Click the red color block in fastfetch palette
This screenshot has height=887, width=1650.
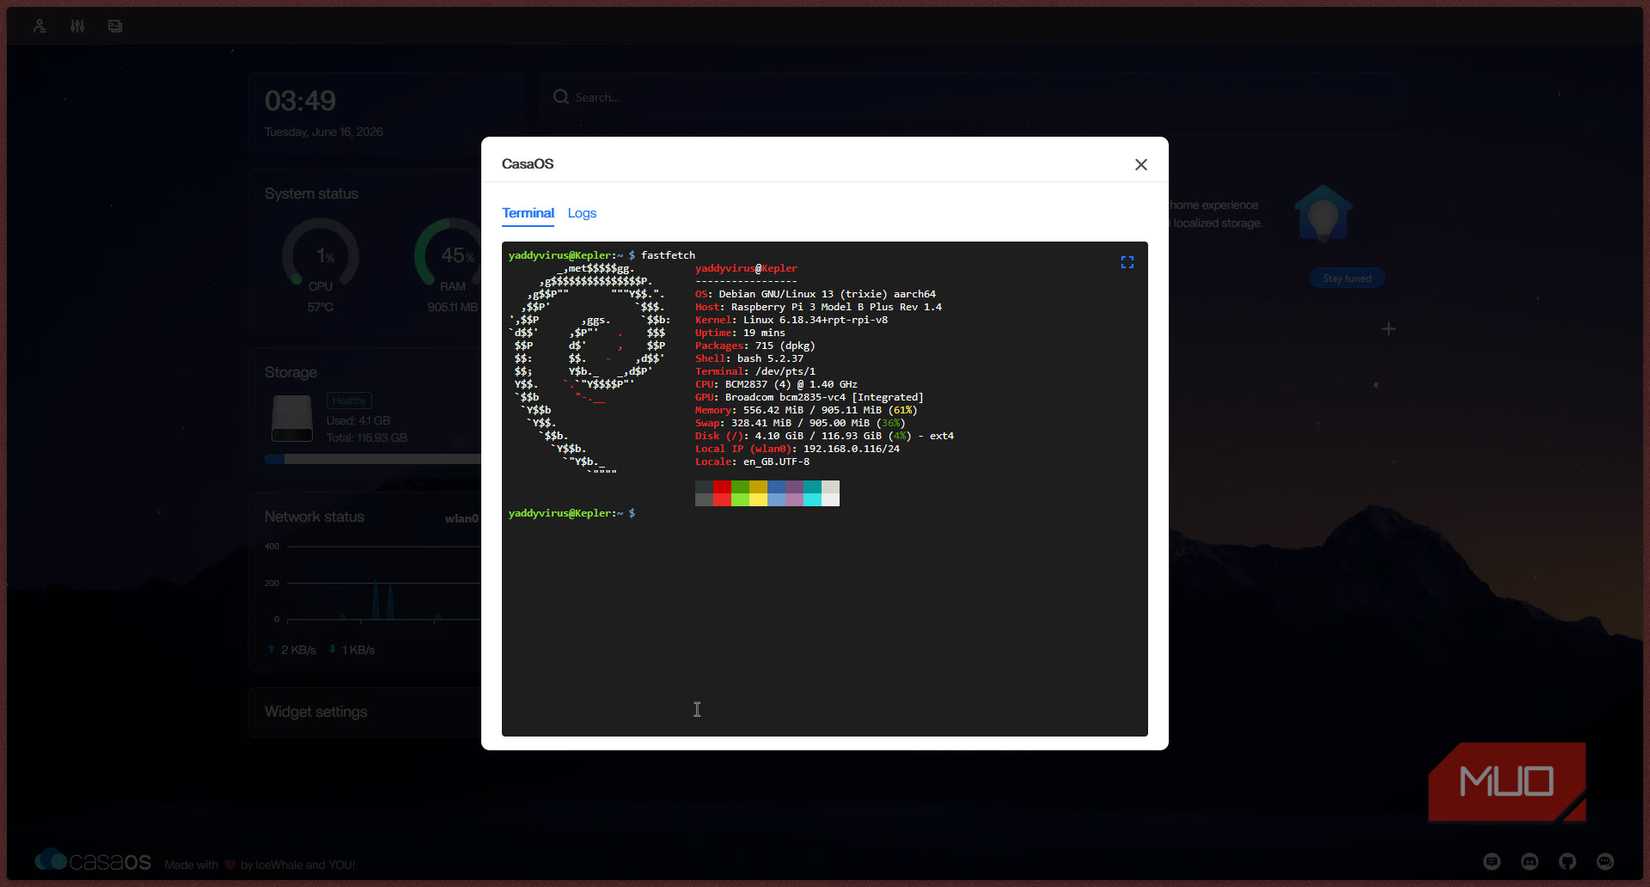click(722, 493)
